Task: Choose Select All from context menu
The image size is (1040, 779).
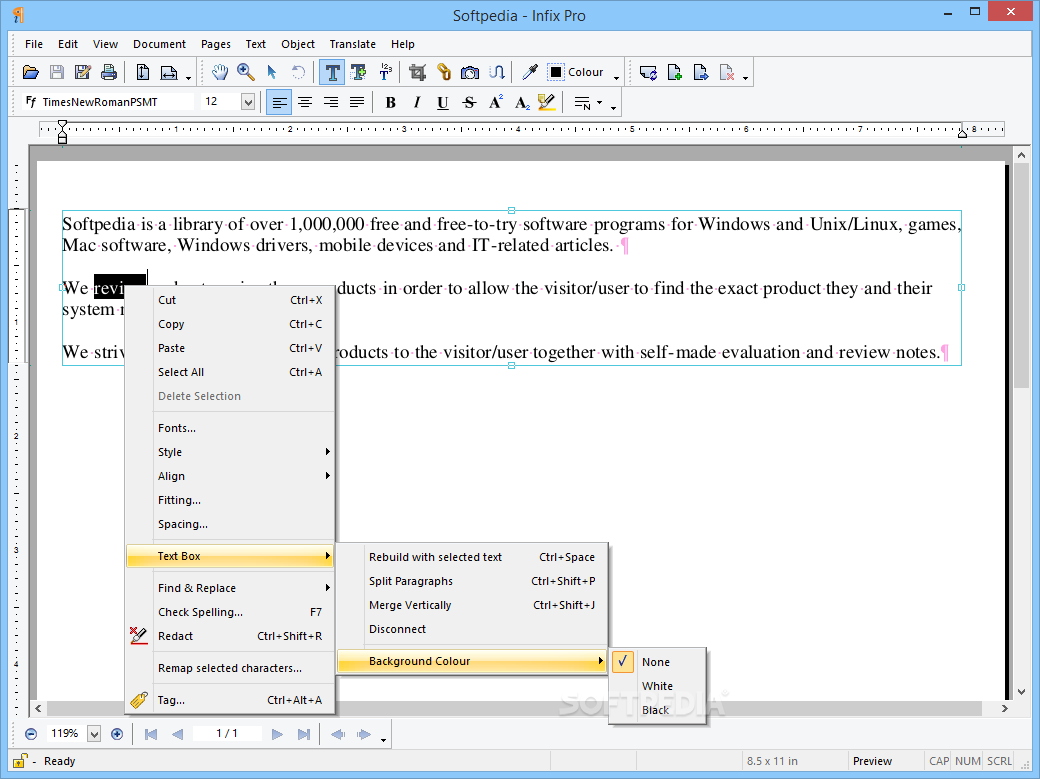Action: pos(229,372)
